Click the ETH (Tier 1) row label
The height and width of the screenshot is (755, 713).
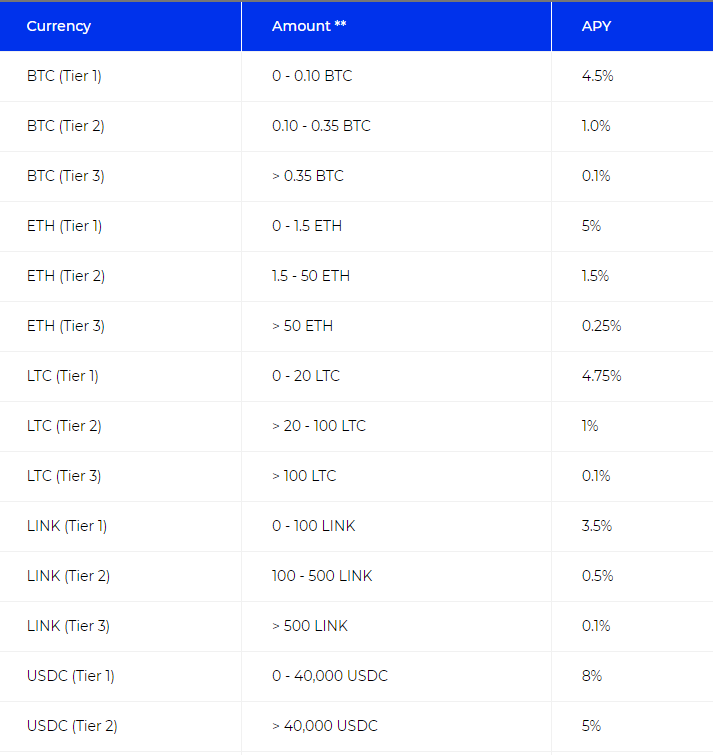pyautogui.click(x=65, y=226)
